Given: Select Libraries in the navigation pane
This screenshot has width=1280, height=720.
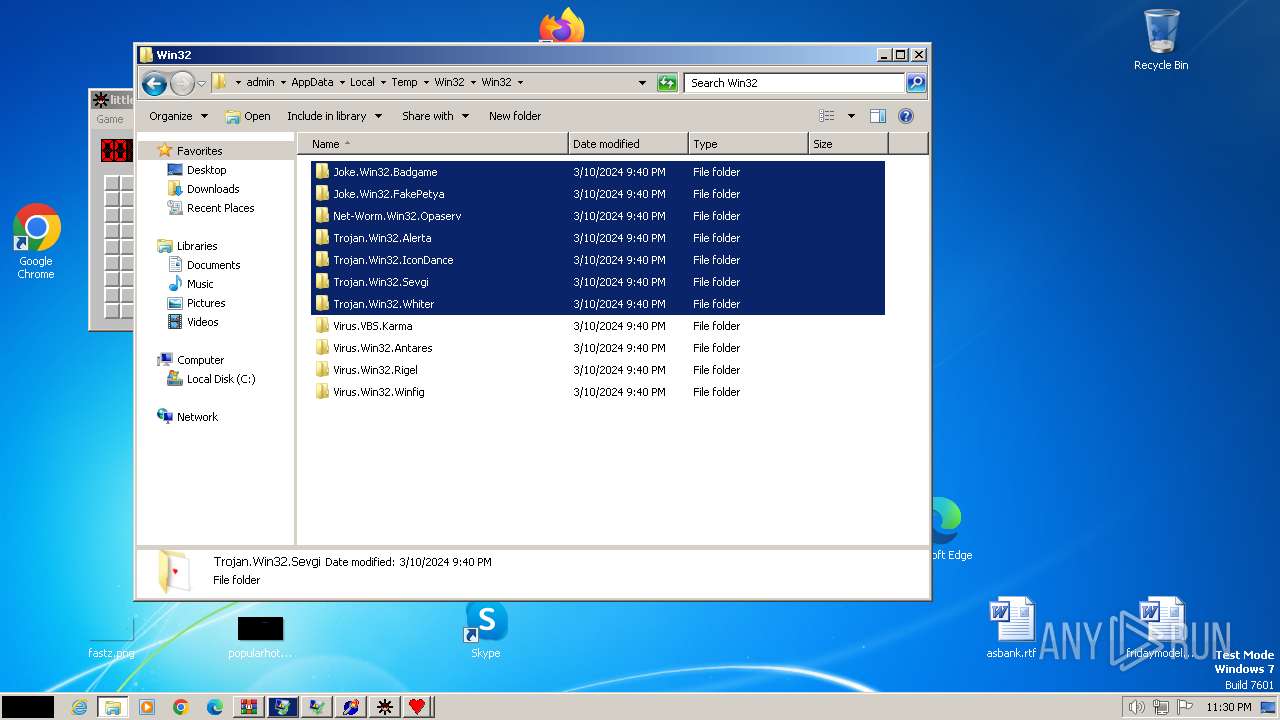Looking at the screenshot, I should (x=197, y=246).
